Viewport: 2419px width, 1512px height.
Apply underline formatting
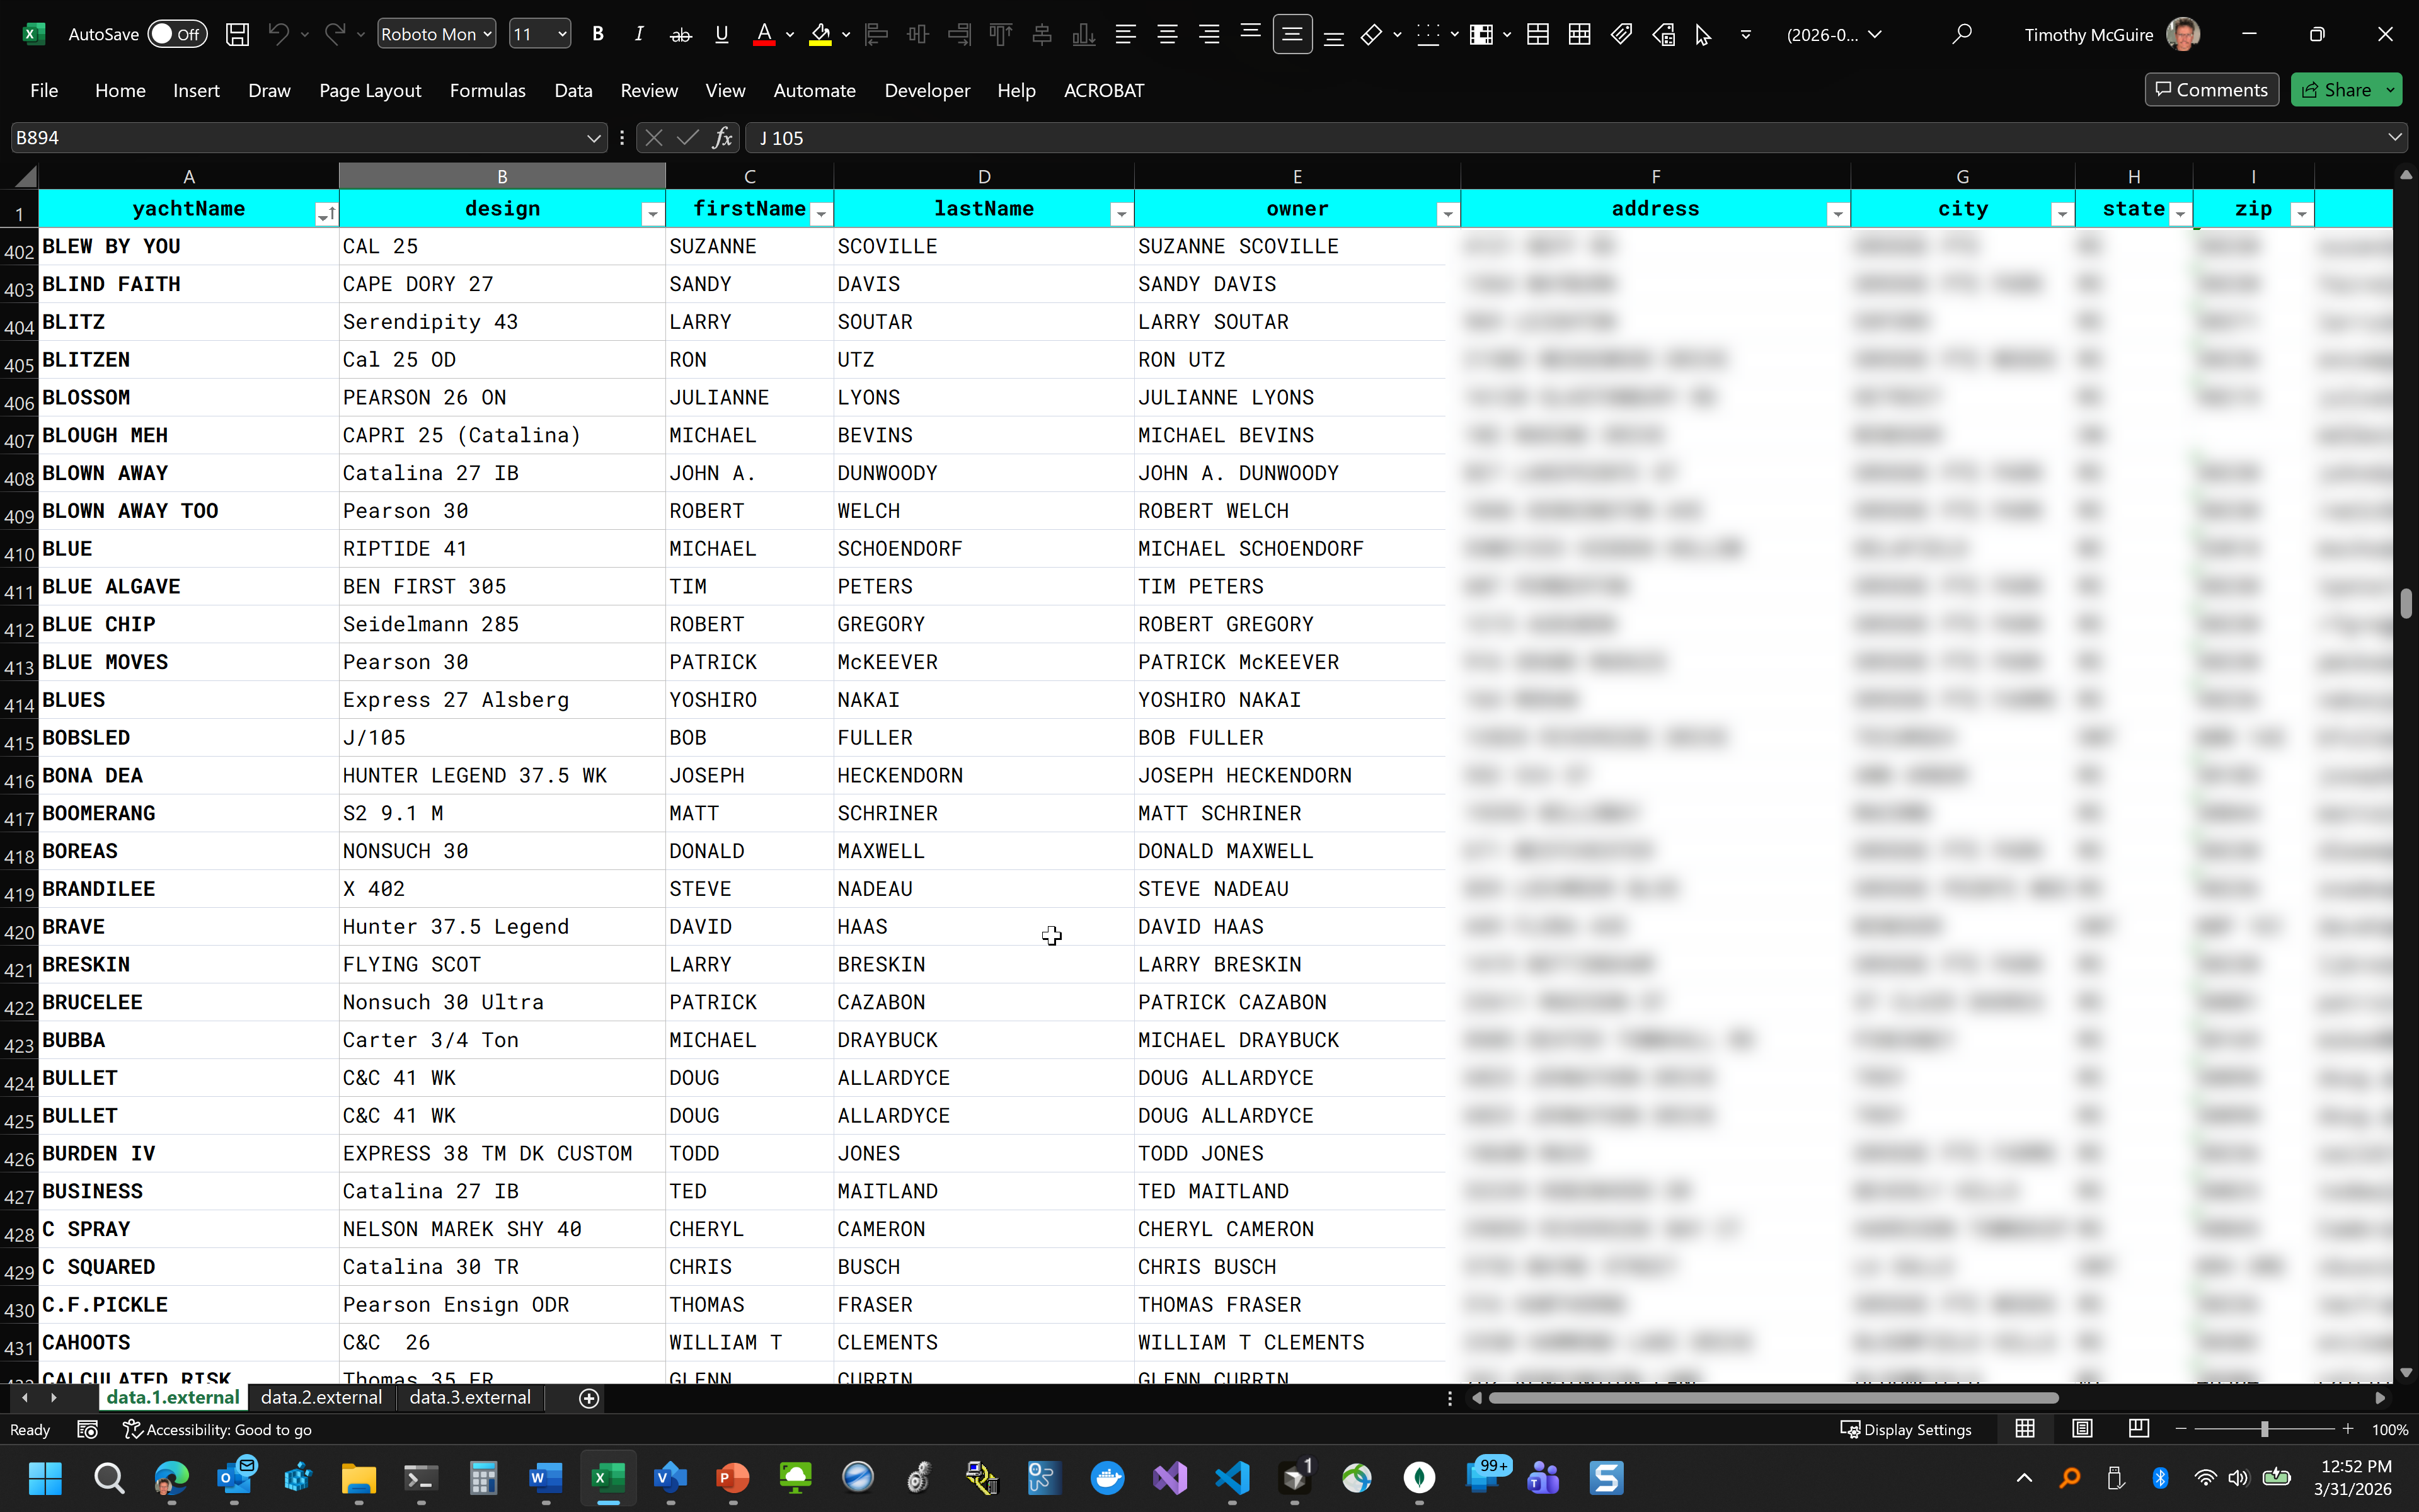721,33
